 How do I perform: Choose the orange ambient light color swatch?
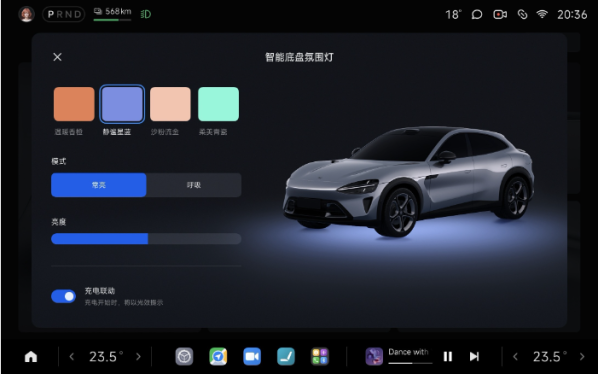74,104
